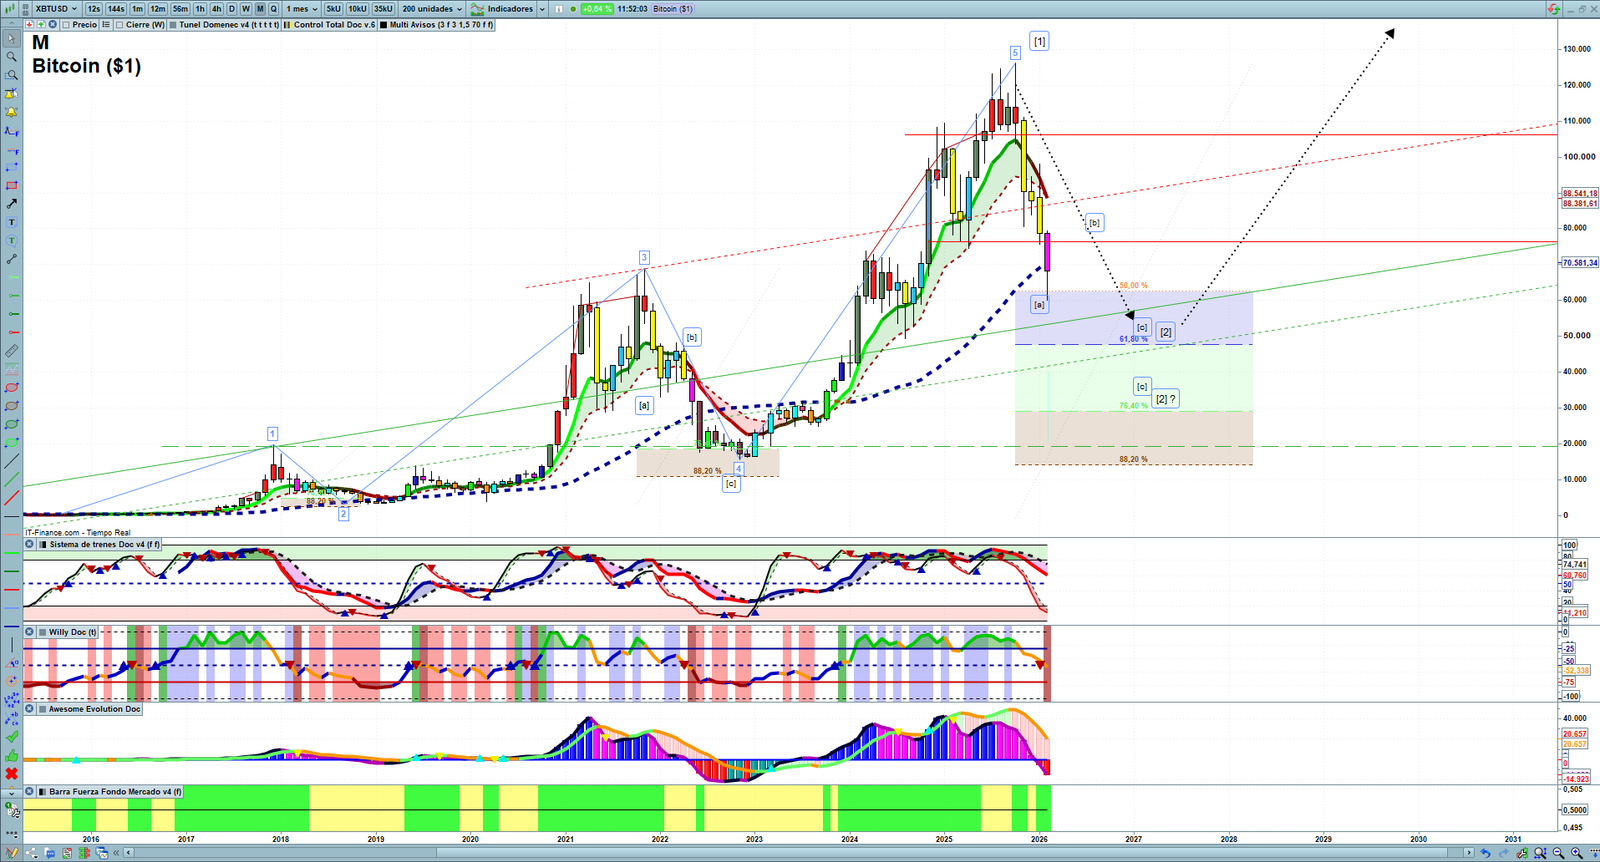Click zoom in magnifier at bottom right
This screenshot has width=1600, height=862.
[x=1577, y=853]
